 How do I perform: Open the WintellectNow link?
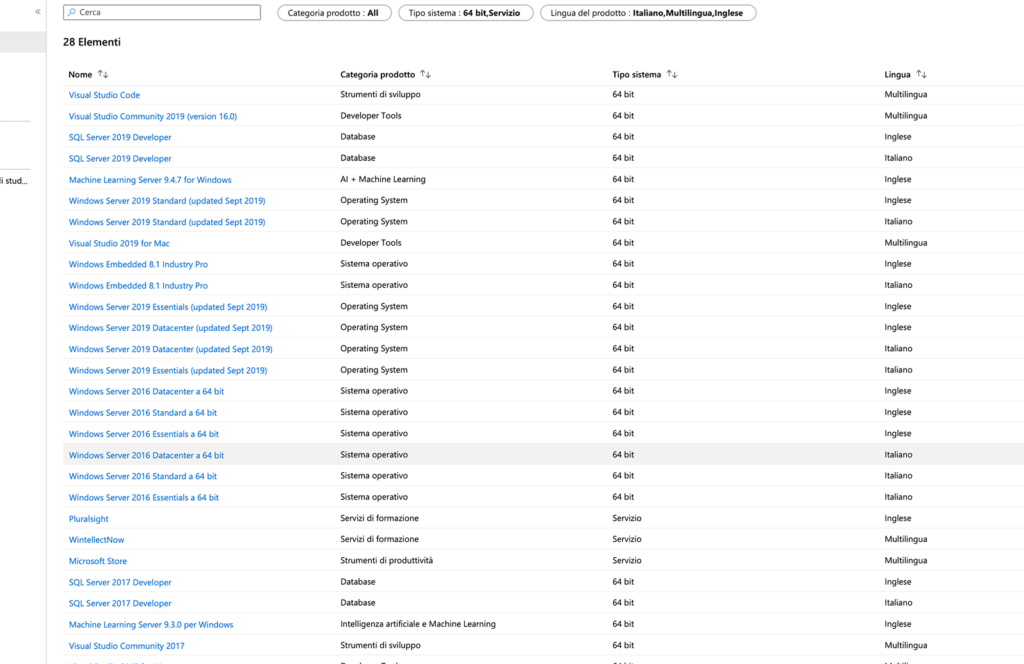point(97,540)
